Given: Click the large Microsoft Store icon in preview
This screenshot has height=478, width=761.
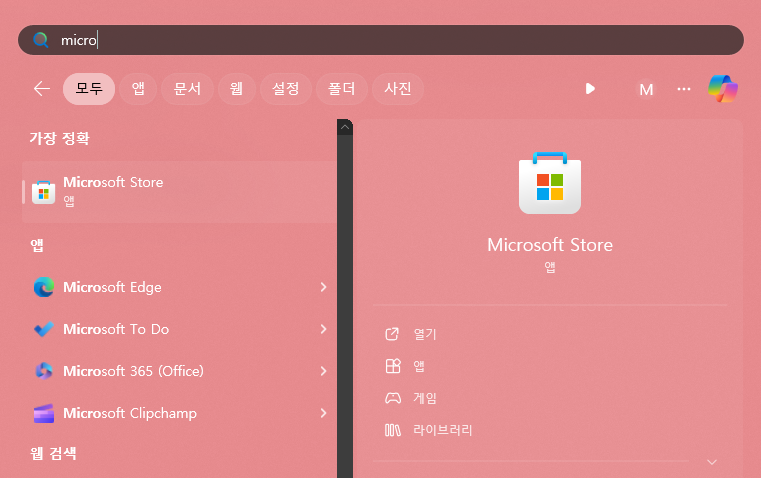Looking at the screenshot, I should tap(550, 183).
